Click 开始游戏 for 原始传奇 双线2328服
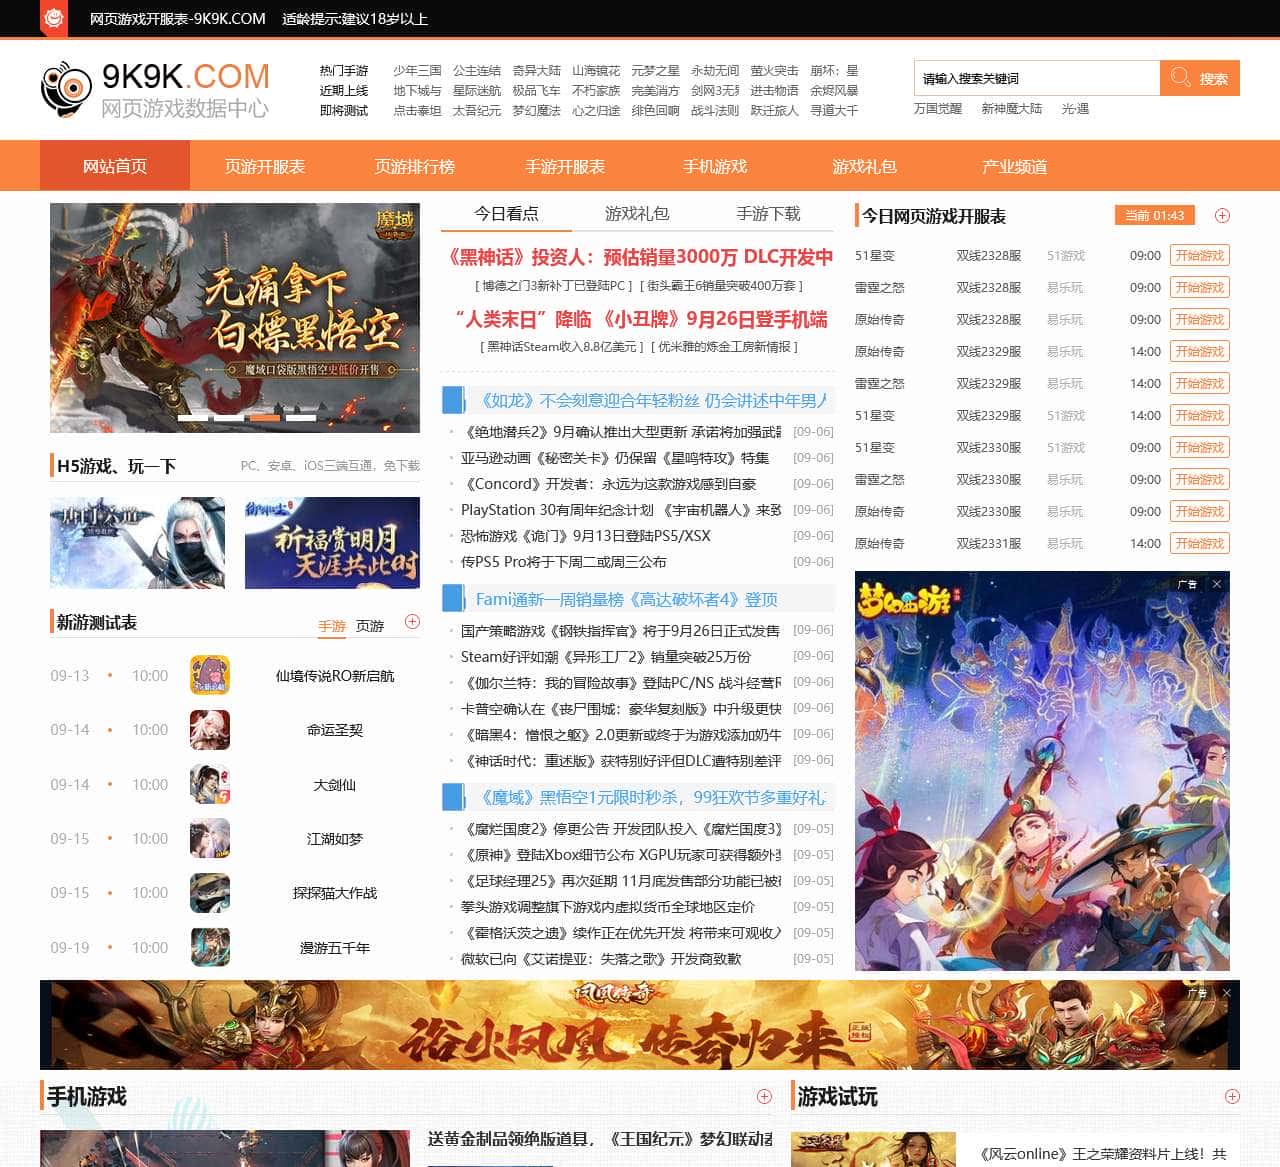The image size is (1280, 1167). [1200, 319]
